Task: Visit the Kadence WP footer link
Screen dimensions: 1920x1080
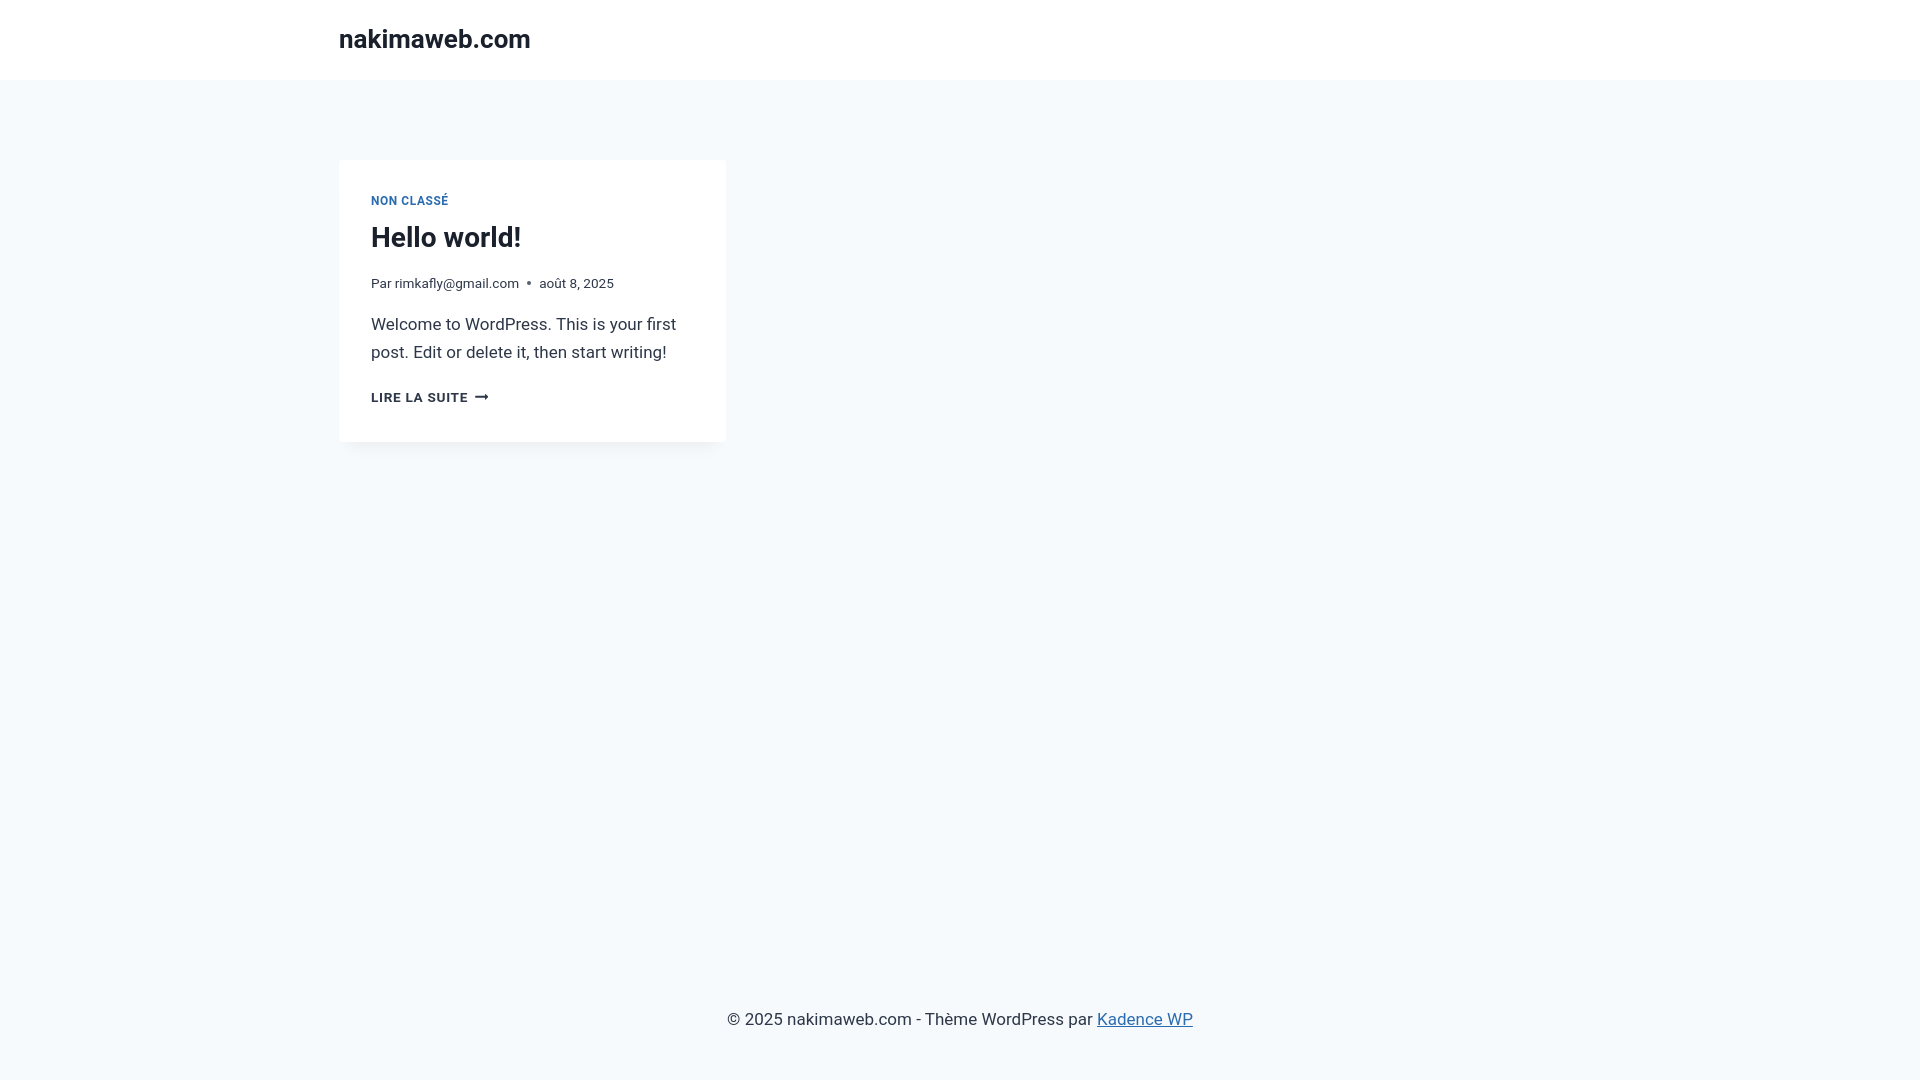Action: 1144,1020
